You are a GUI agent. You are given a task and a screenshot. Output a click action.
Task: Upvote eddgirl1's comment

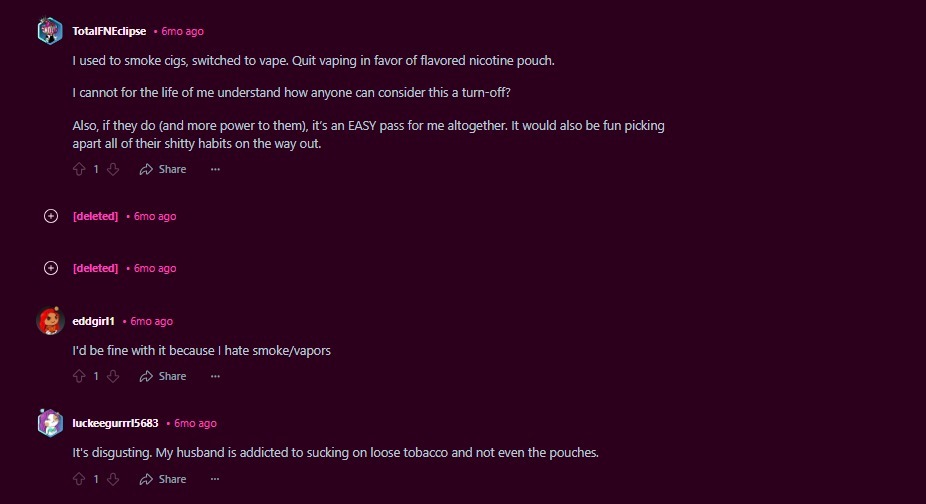pyautogui.click(x=80, y=377)
